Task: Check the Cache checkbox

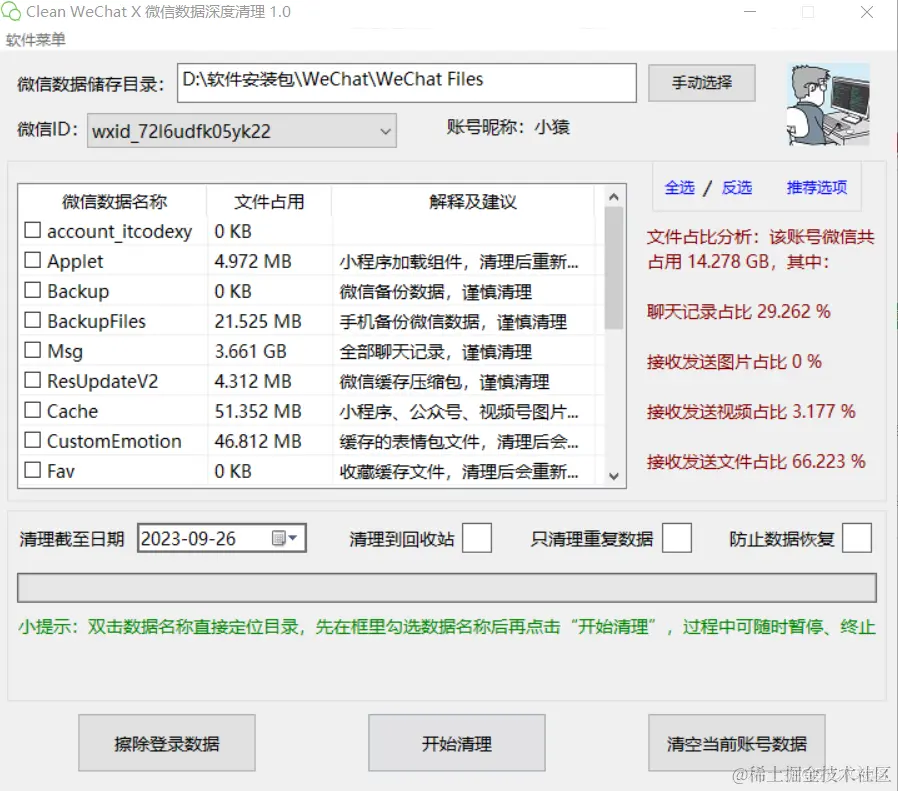Action: point(33,410)
